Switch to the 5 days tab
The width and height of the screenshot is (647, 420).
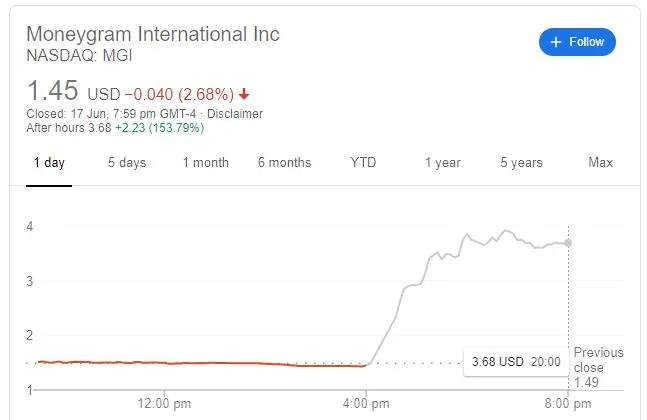[127, 162]
